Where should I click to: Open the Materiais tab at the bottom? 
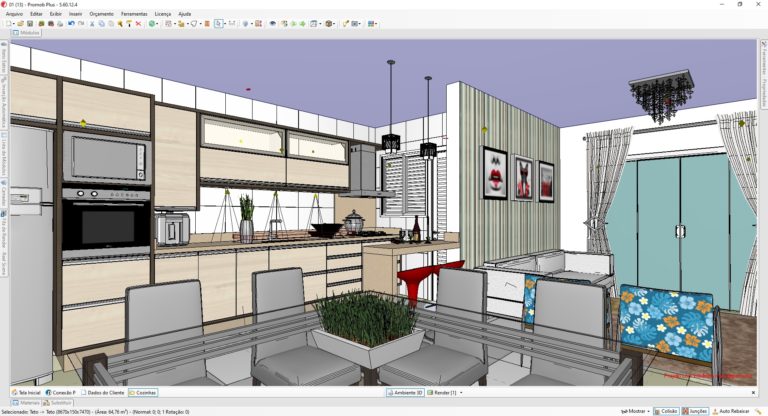[27, 402]
